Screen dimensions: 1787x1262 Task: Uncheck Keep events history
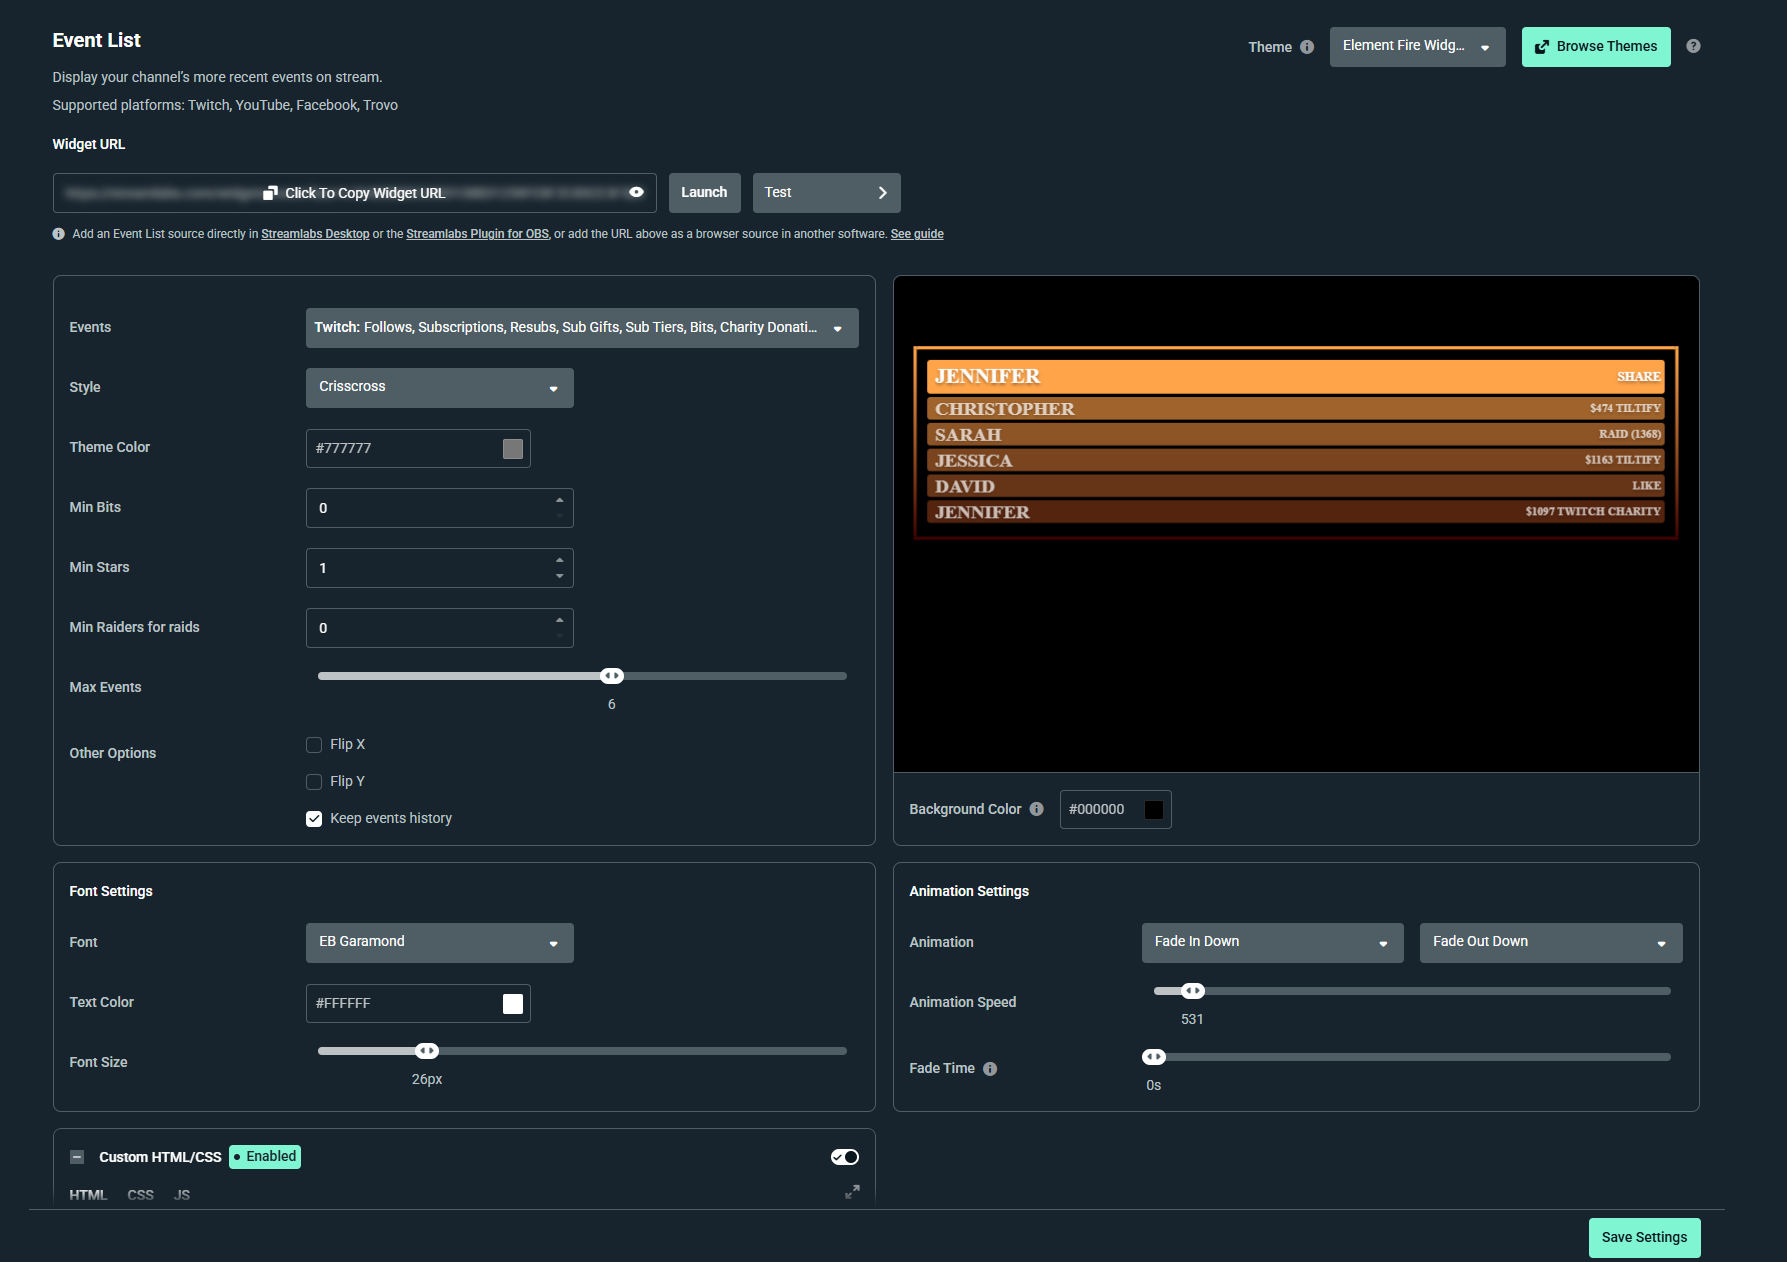click(314, 818)
